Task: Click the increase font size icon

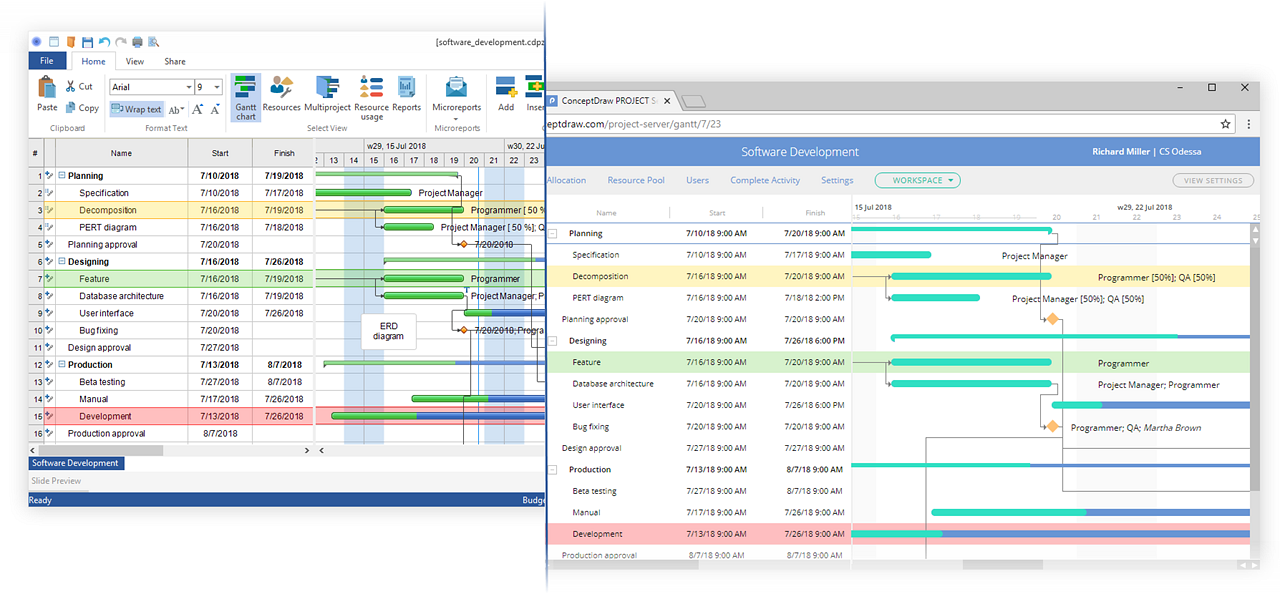Action: coord(197,109)
